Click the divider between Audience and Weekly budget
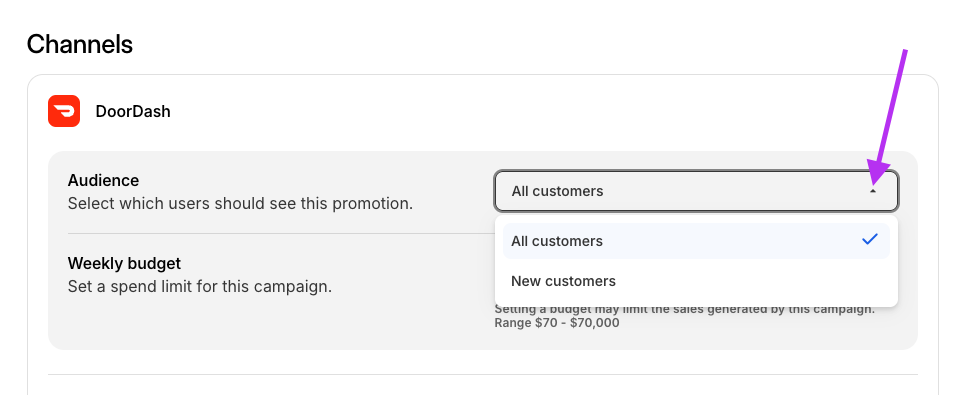This screenshot has height=395, width=960. (x=280, y=233)
